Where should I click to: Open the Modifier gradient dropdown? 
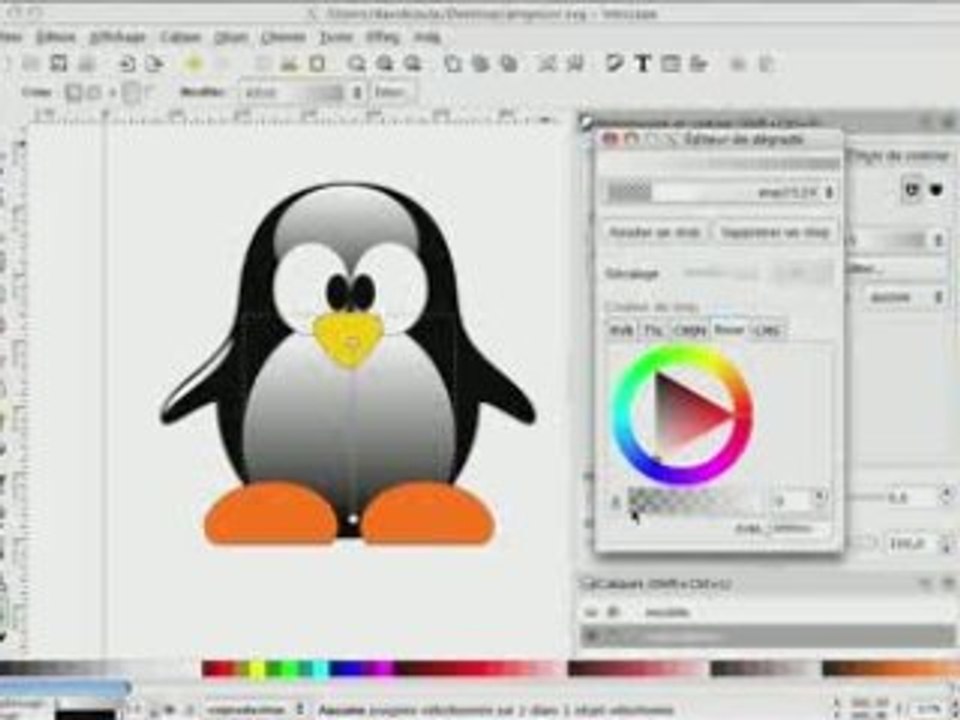303,93
